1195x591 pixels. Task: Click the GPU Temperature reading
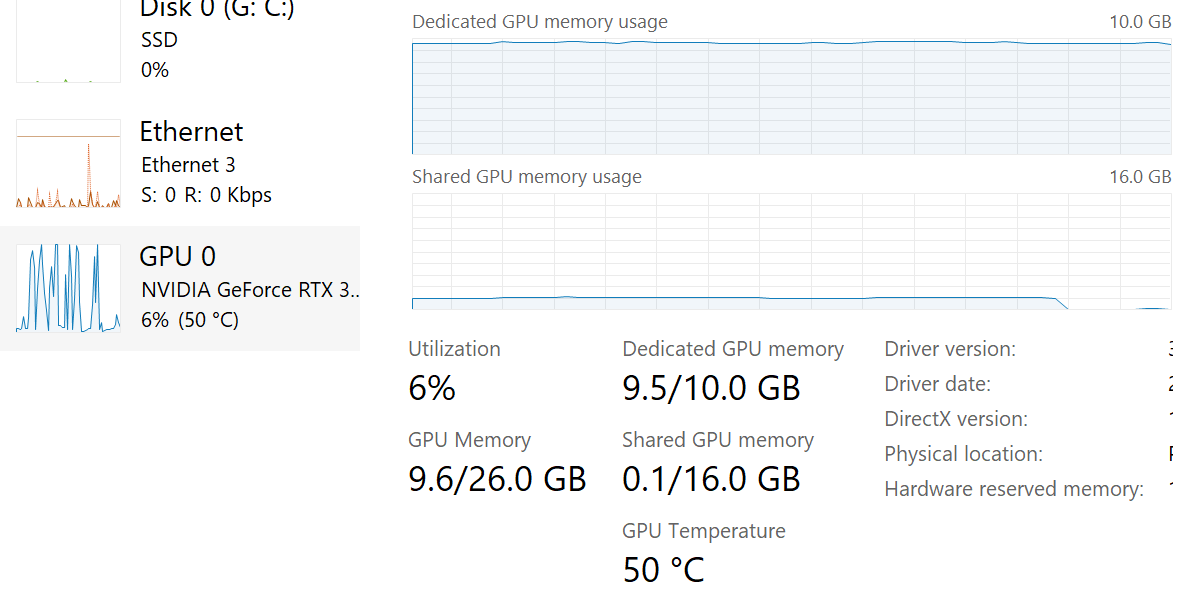664,568
